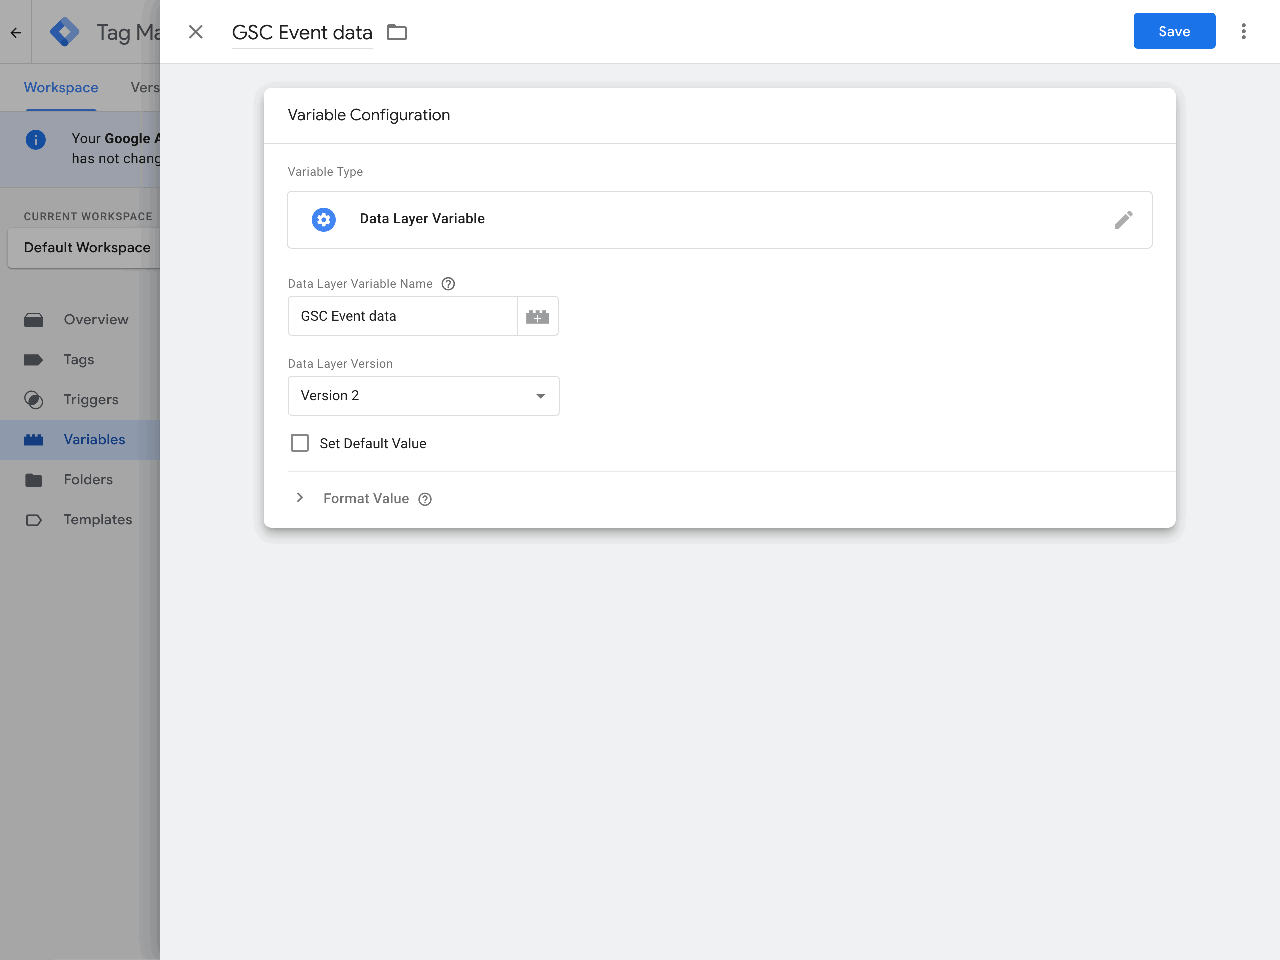Expand the Format Value section
1280x960 pixels.
pyautogui.click(x=299, y=497)
